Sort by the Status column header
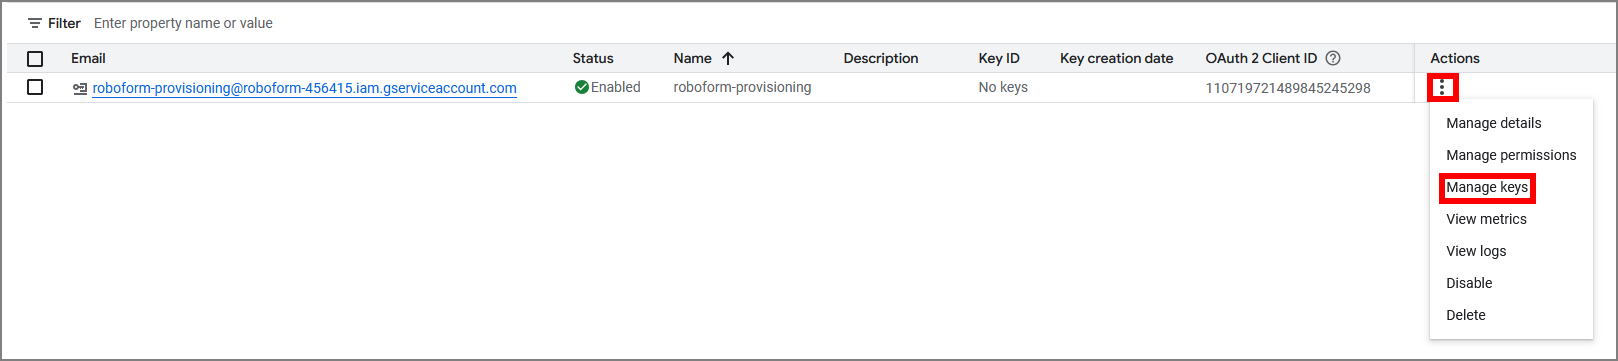The image size is (1618, 361). click(593, 58)
